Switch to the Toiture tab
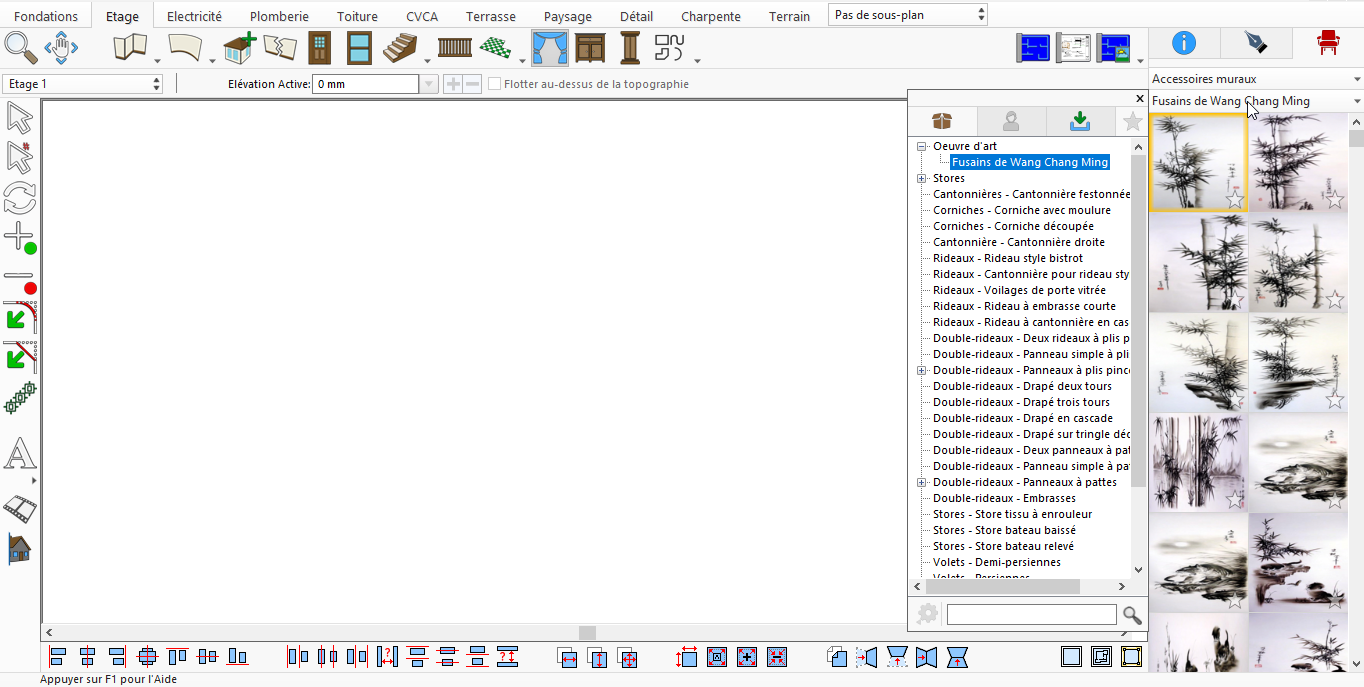The height and width of the screenshot is (687, 1364). pos(357,16)
